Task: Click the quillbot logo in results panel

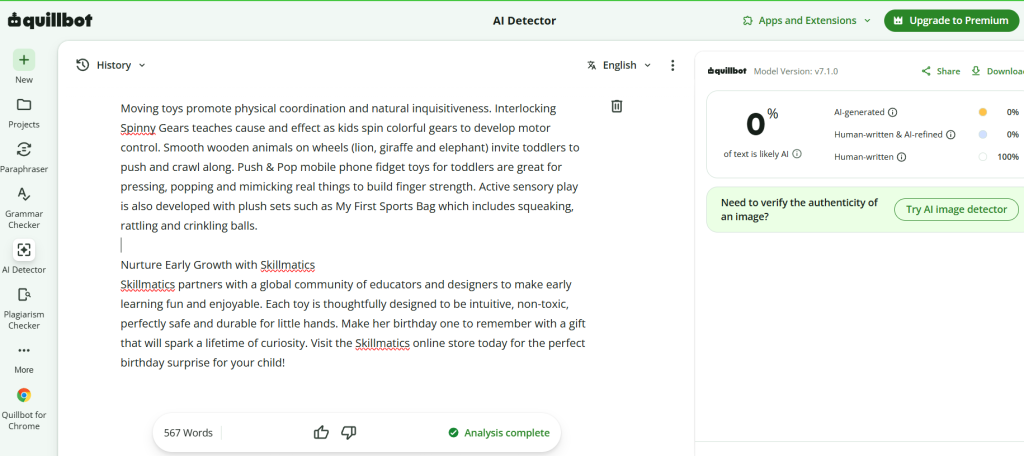Action: pyautogui.click(x=727, y=71)
